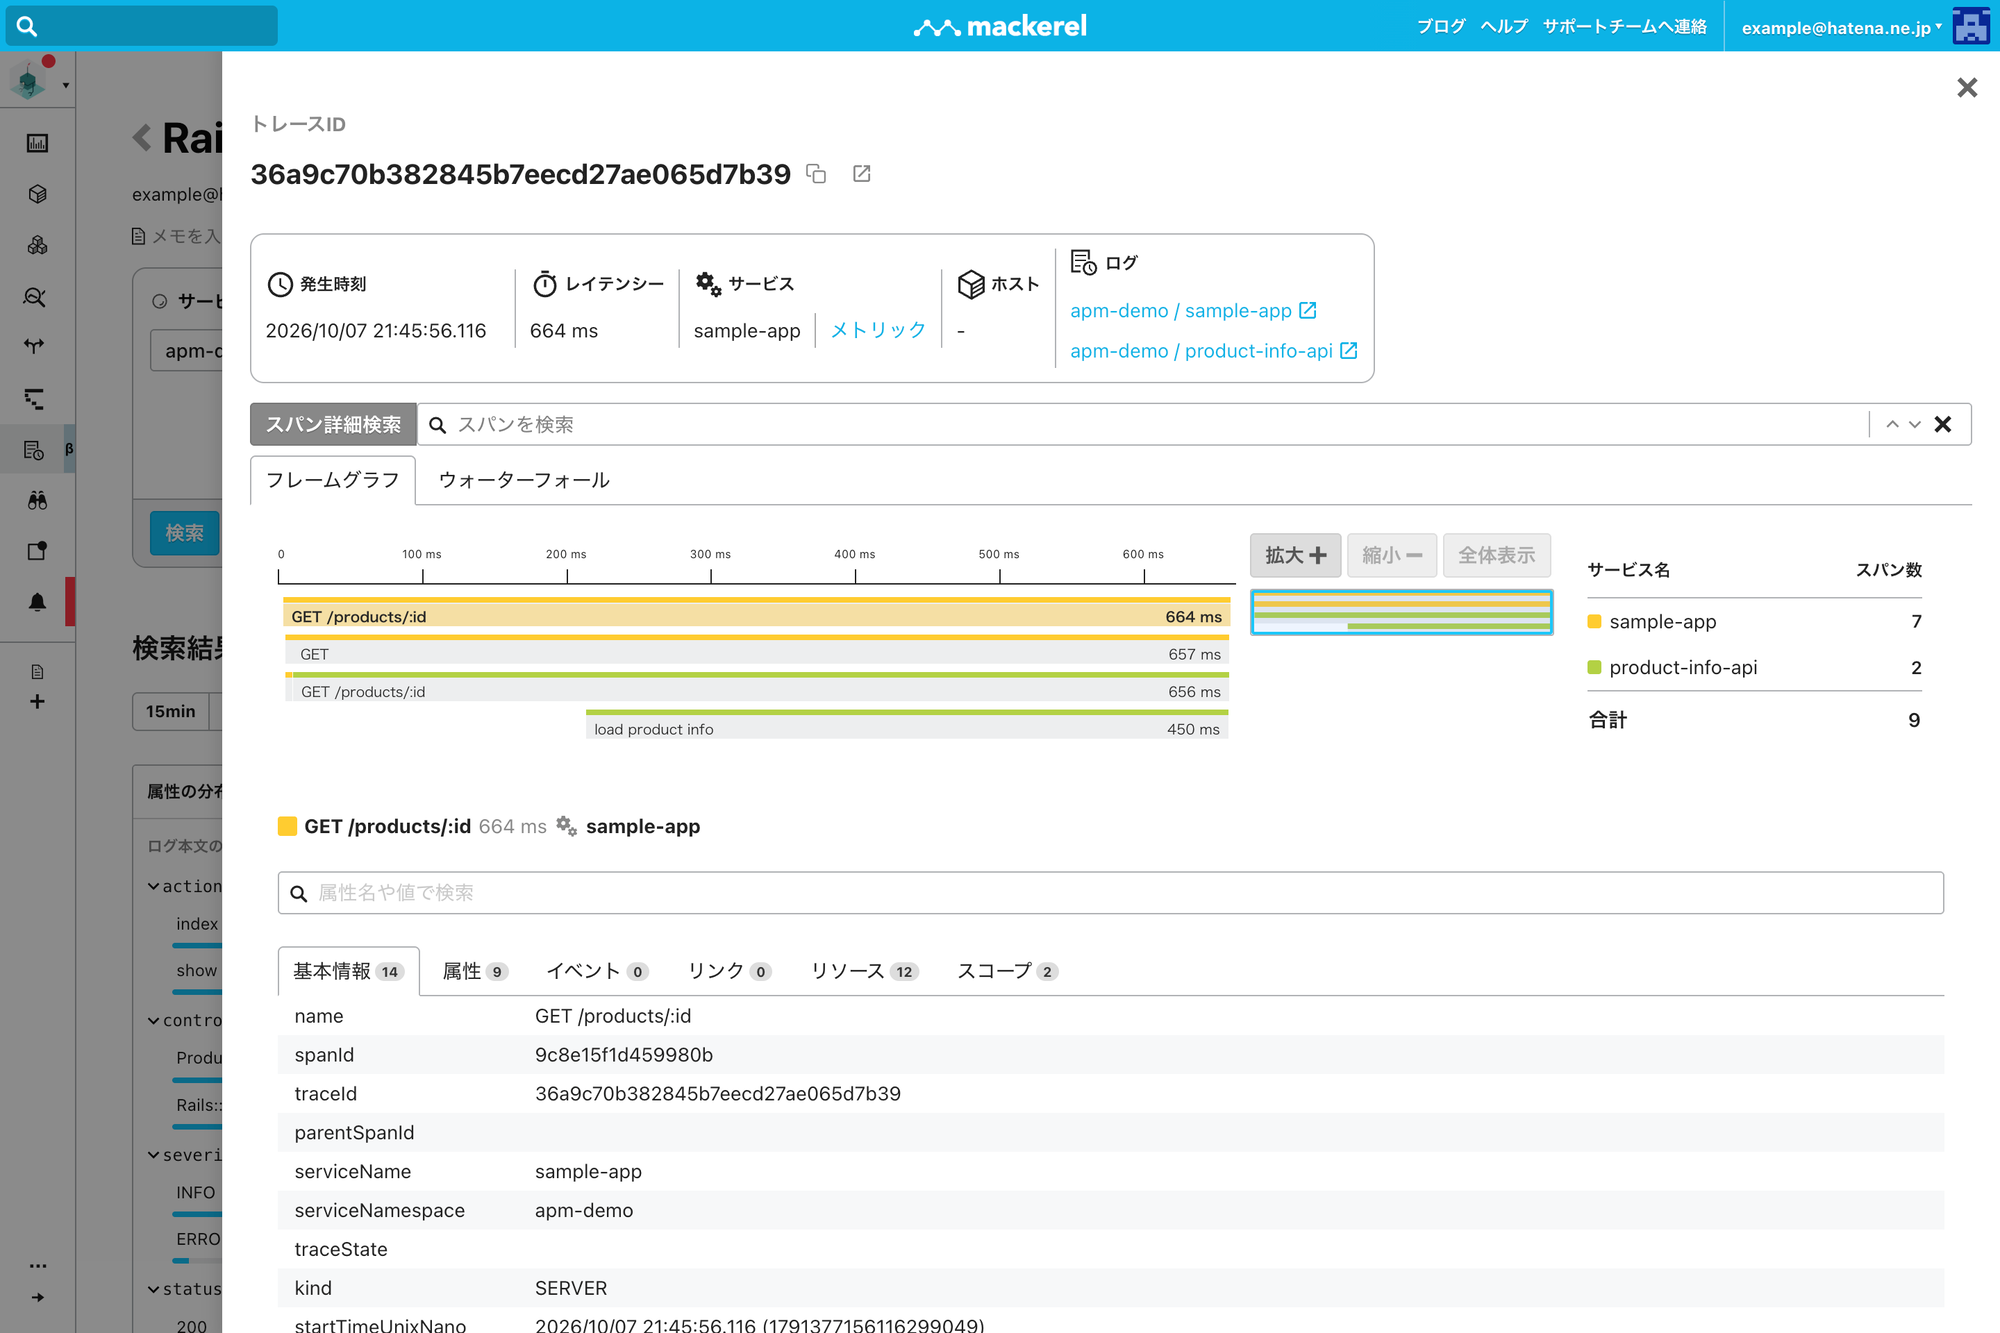
Task: Click the 縮小 zoom out button
Action: 1392,555
